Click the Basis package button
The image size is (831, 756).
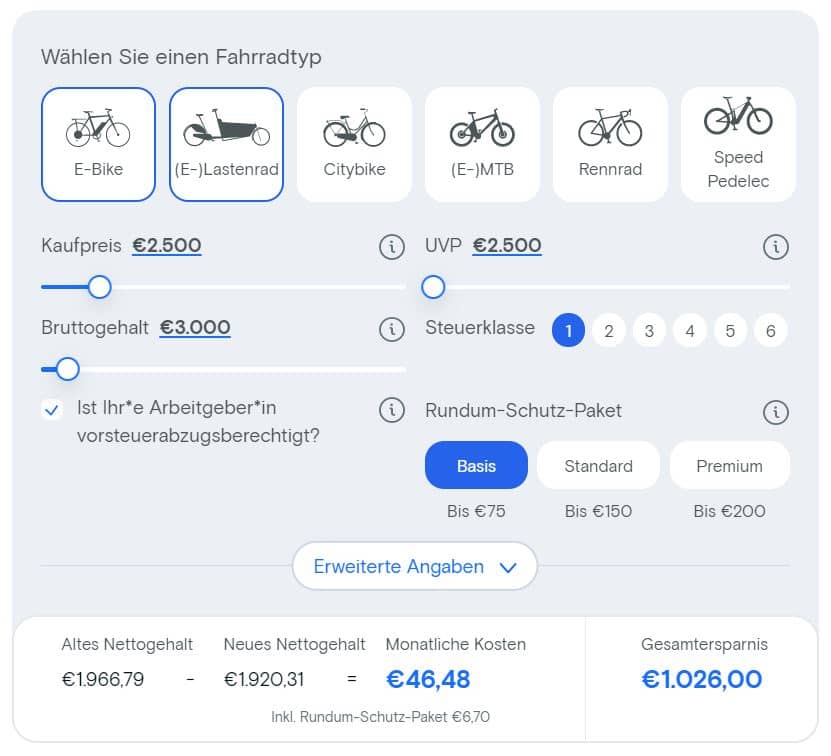[x=476, y=465]
